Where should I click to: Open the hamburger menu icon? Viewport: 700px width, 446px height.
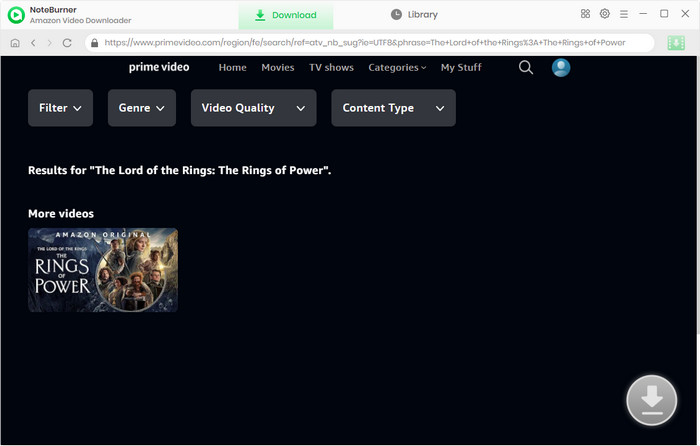[624, 14]
